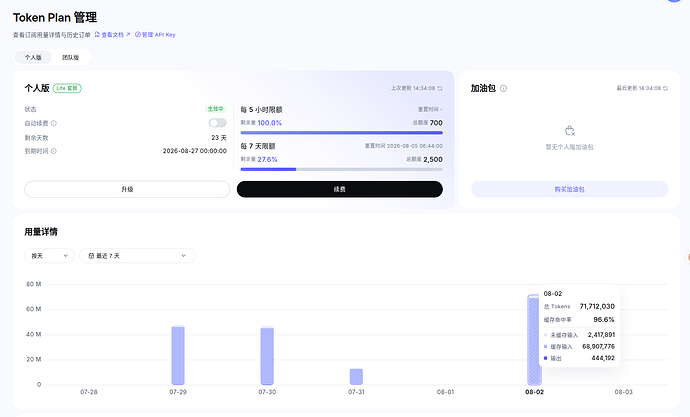Click the 07-29 usage bar
The image size is (690, 417).
[x=178, y=355]
